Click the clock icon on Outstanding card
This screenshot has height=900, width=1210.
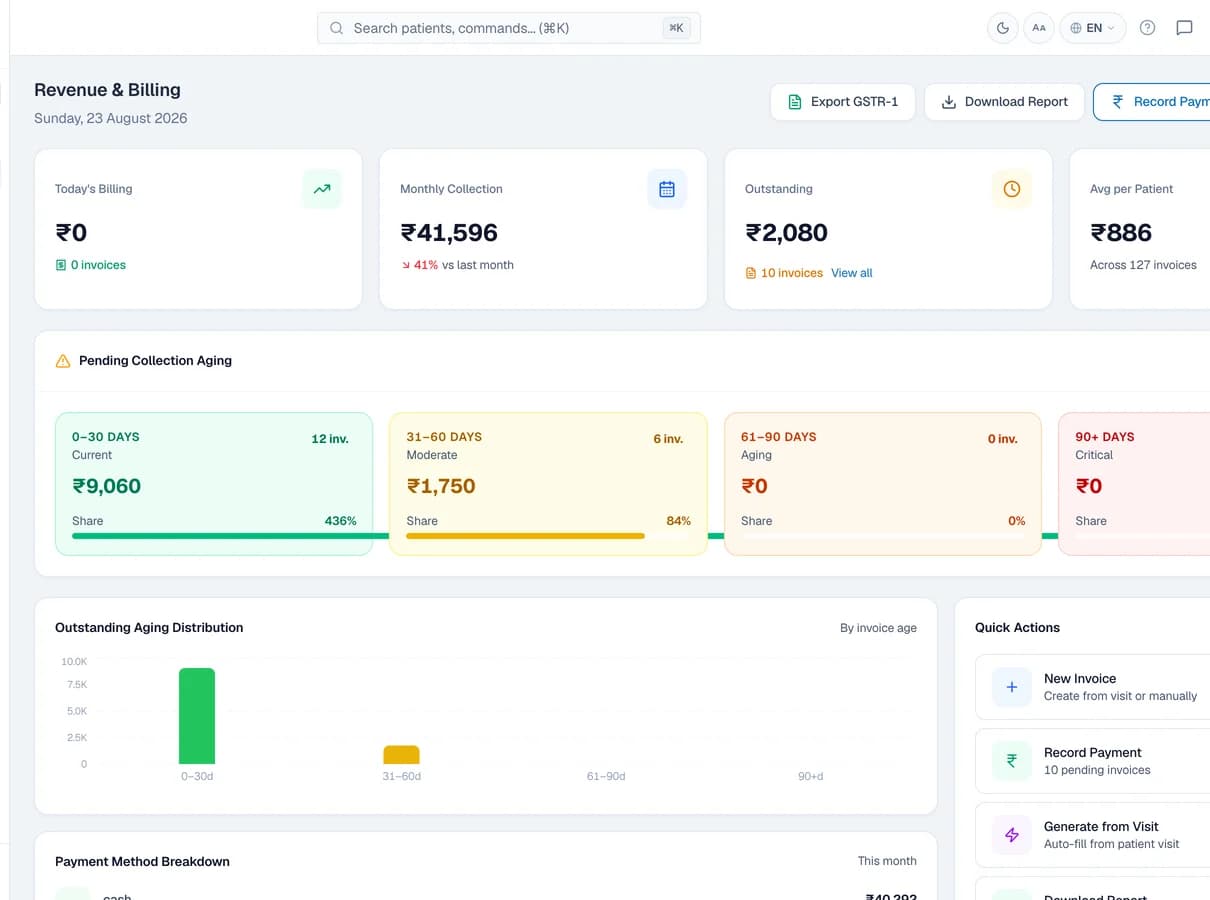1012,189
